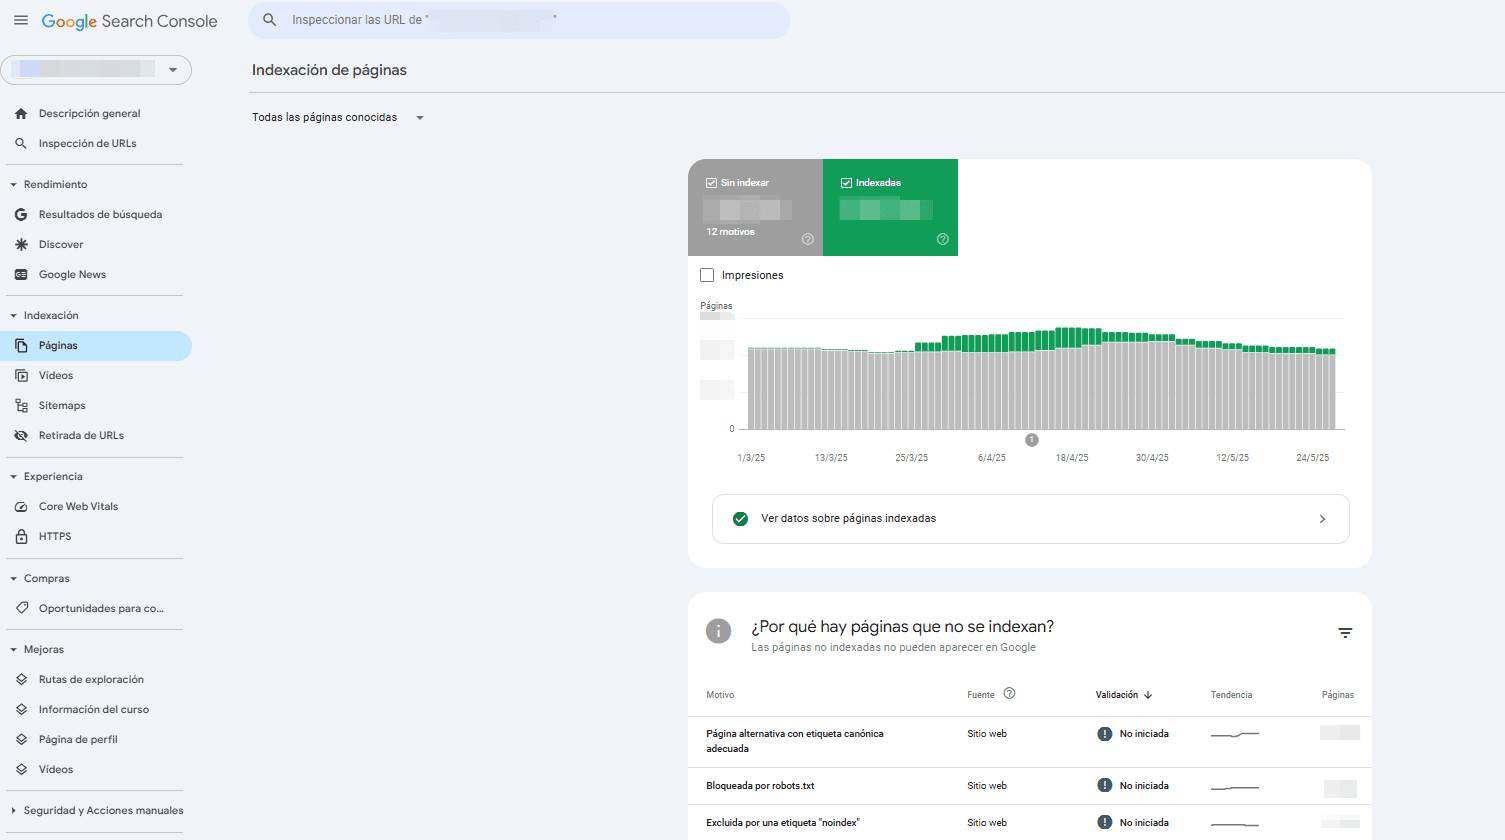Sort by Validación column header
Image resolution: width=1505 pixels, height=840 pixels.
click(1124, 695)
